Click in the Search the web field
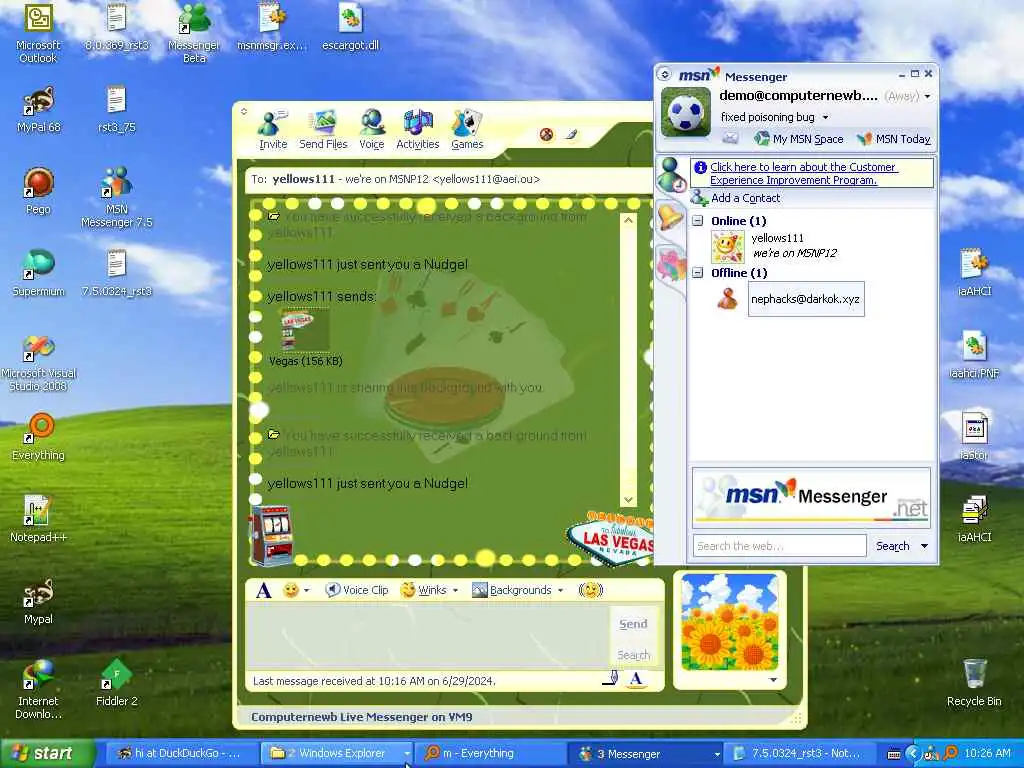 point(780,546)
